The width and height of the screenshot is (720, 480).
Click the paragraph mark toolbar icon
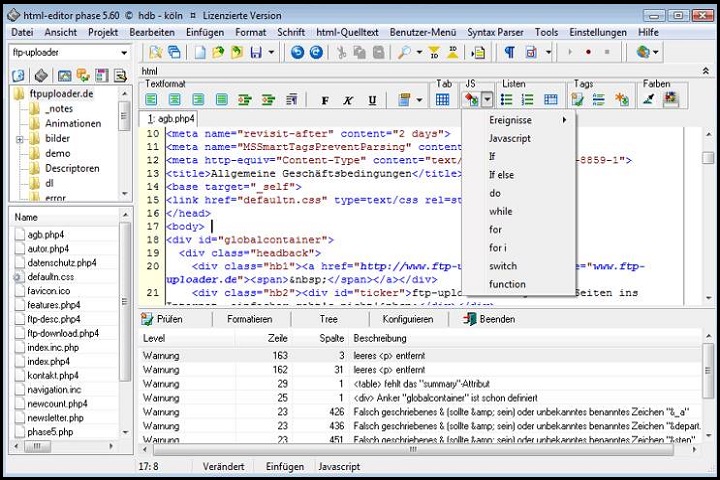509,52
